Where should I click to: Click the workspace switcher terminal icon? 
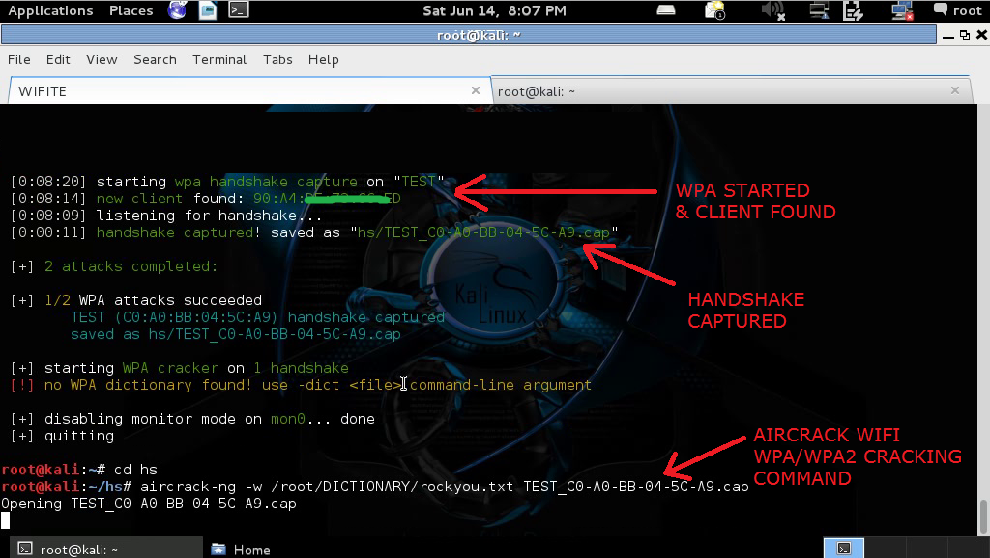click(x=844, y=548)
